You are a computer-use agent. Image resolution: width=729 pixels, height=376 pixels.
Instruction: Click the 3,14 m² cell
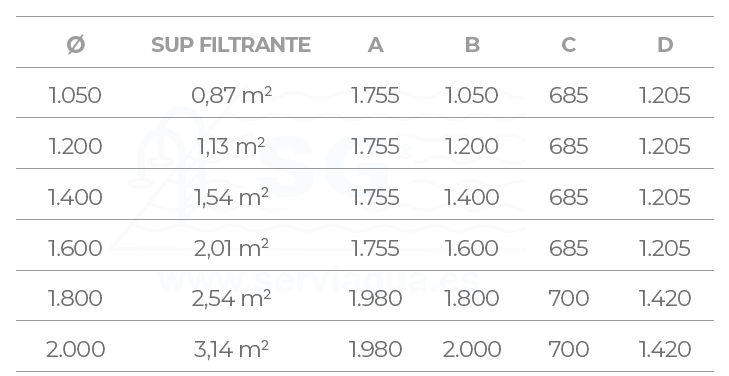231,349
